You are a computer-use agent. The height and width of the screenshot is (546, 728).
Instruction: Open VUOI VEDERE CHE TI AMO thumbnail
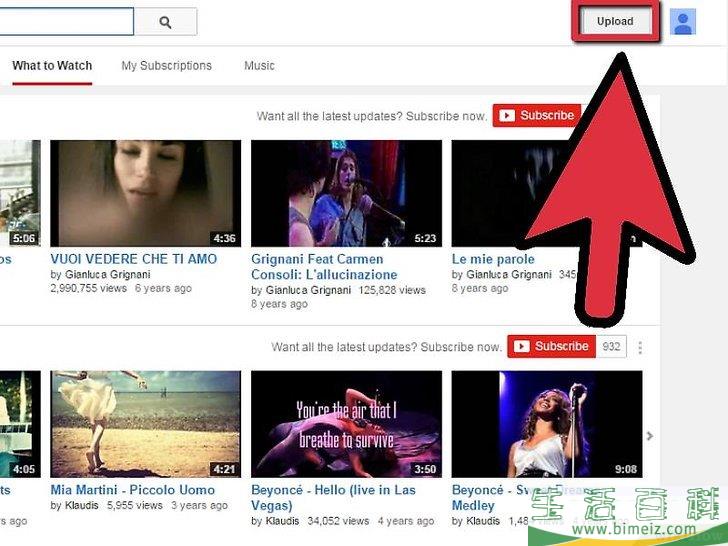point(146,193)
